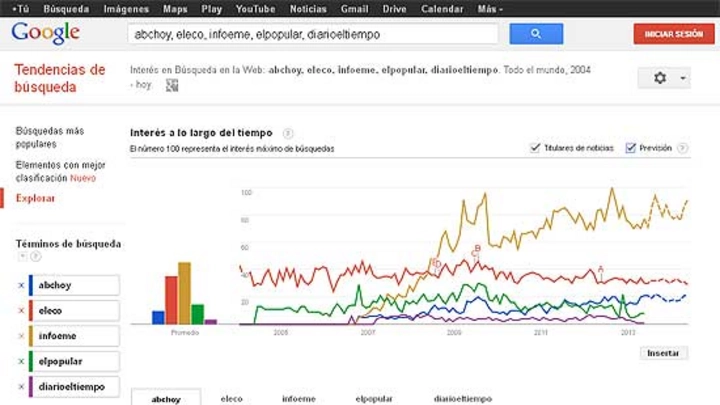This screenshot has width=720, height=405.
Task: Toggle the Previsión checkbox
Action: click(x=630, y=148)
